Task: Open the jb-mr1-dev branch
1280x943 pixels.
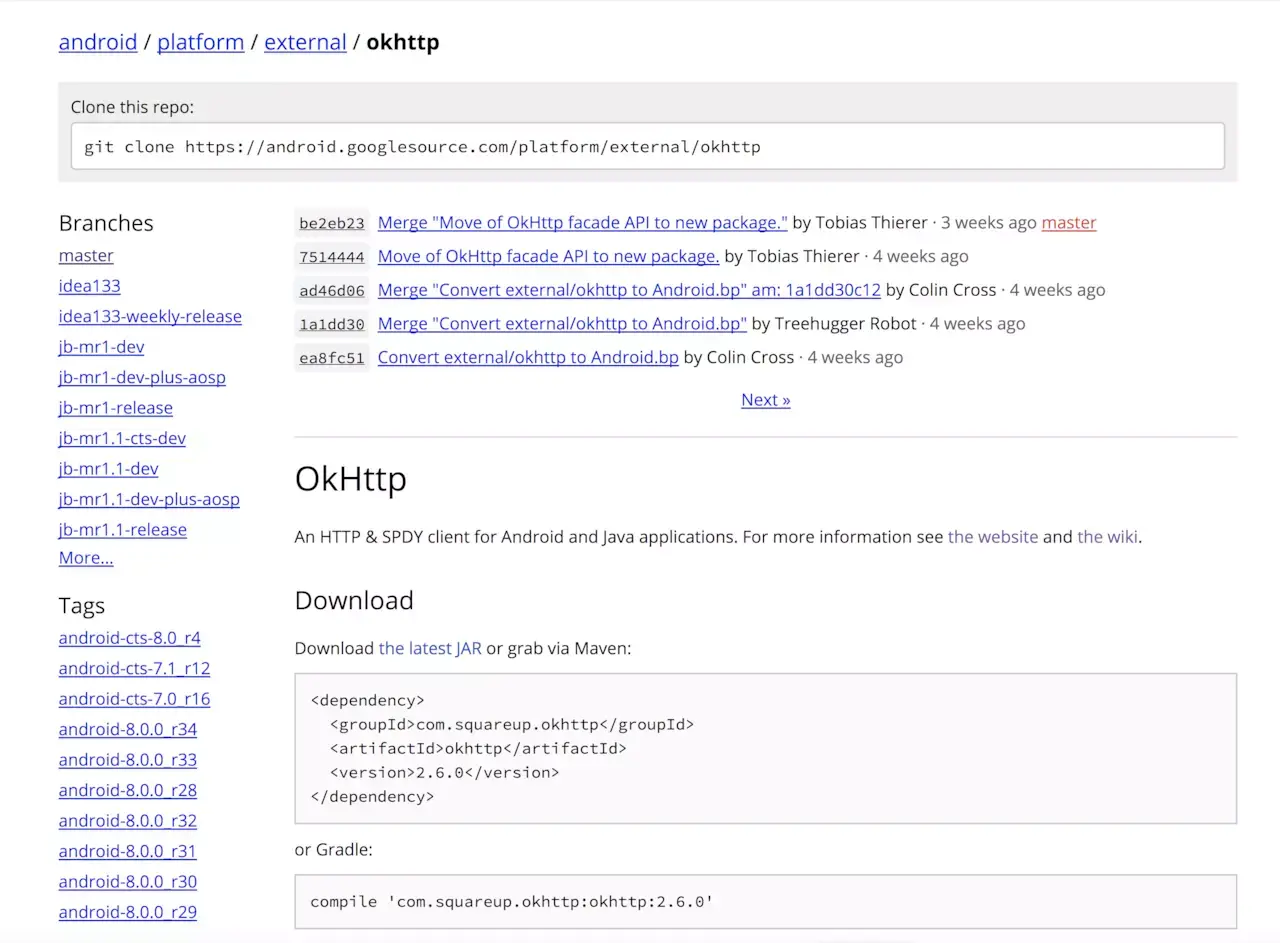Action: 101,347
